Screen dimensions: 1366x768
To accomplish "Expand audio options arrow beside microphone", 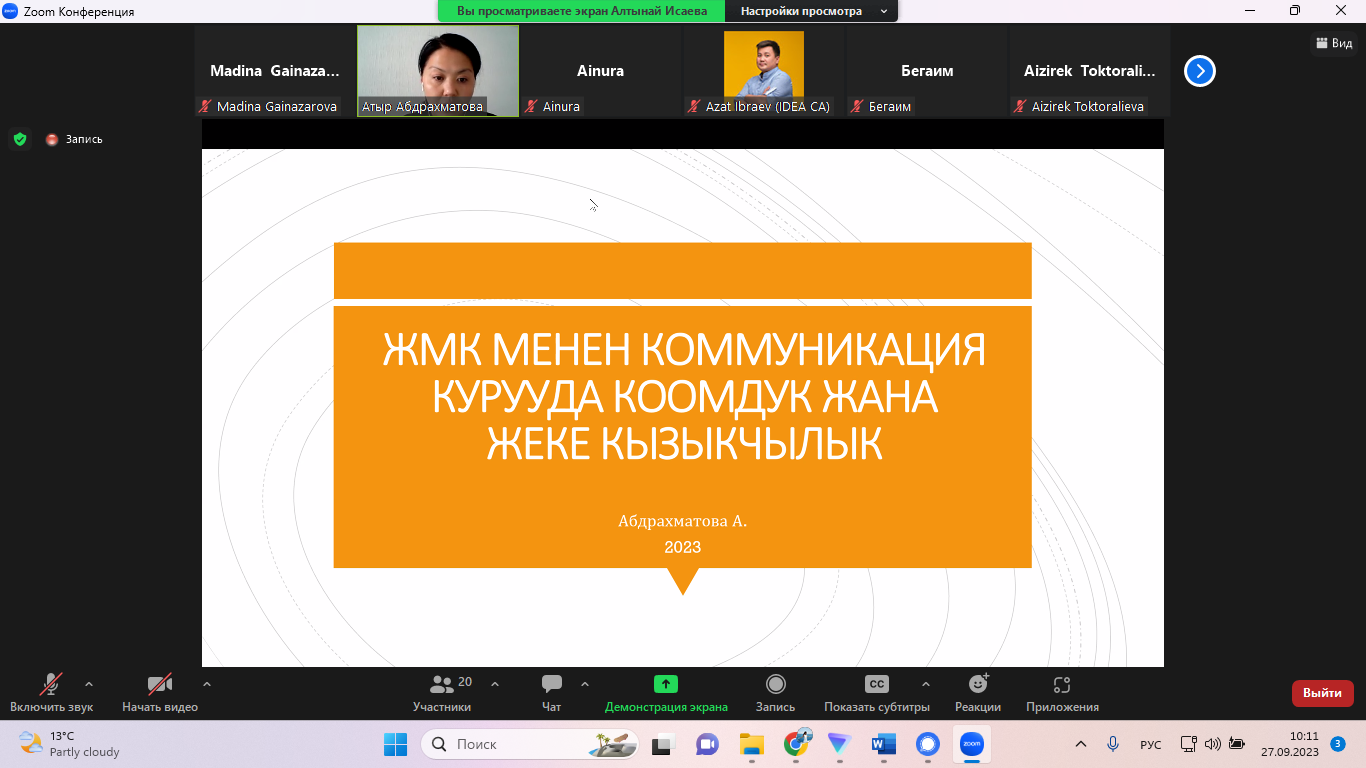I will tap(89, 685).
